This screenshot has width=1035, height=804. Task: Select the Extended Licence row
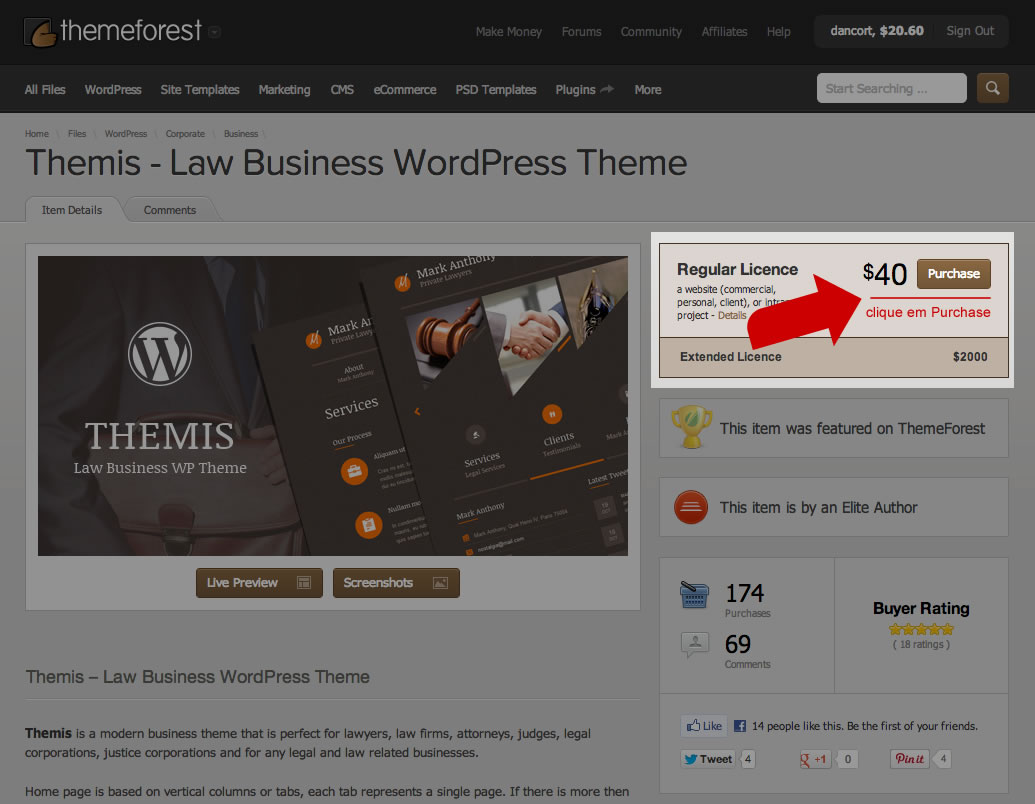[x=834, y=357]
